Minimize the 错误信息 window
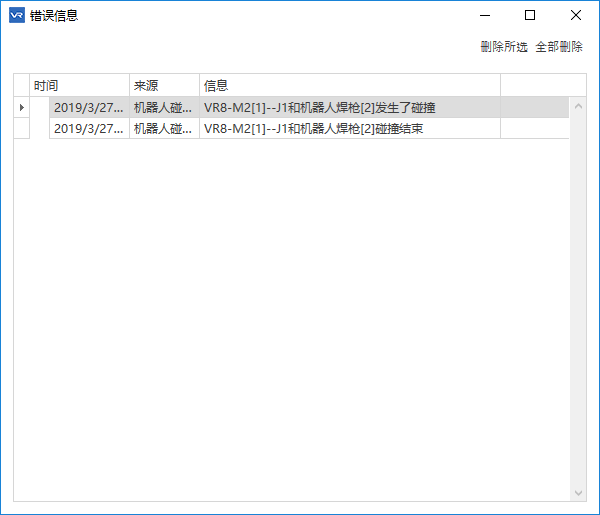This screenshot has height=515, width=600. 484,16
